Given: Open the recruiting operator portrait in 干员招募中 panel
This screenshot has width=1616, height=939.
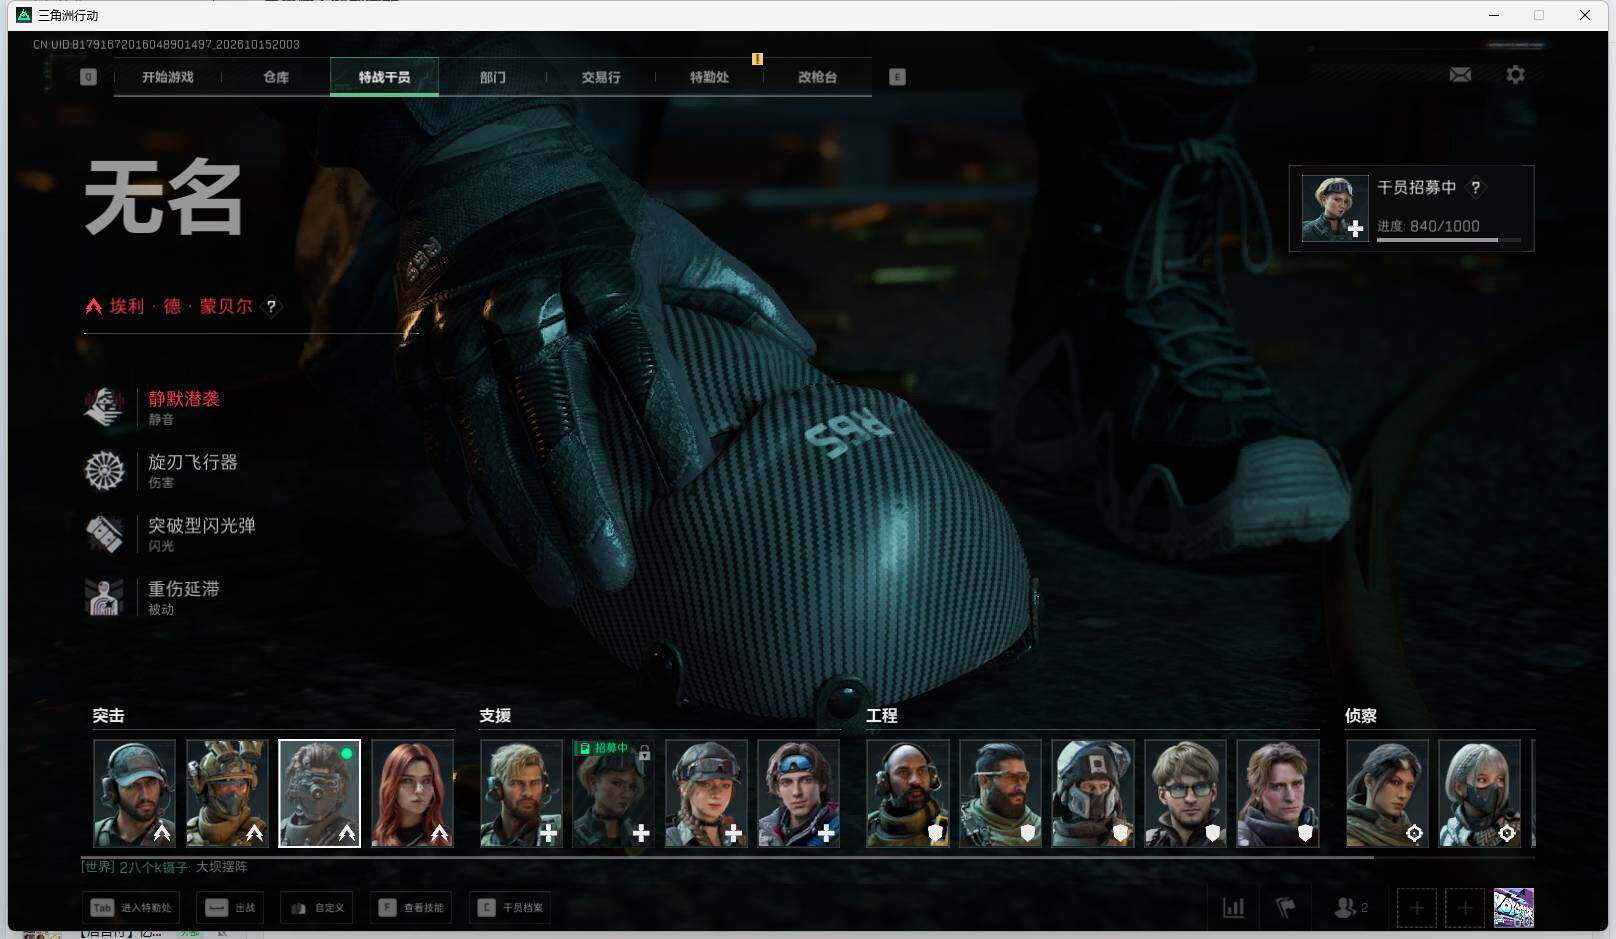Looking at the screenshot, I should [1335, 208].
